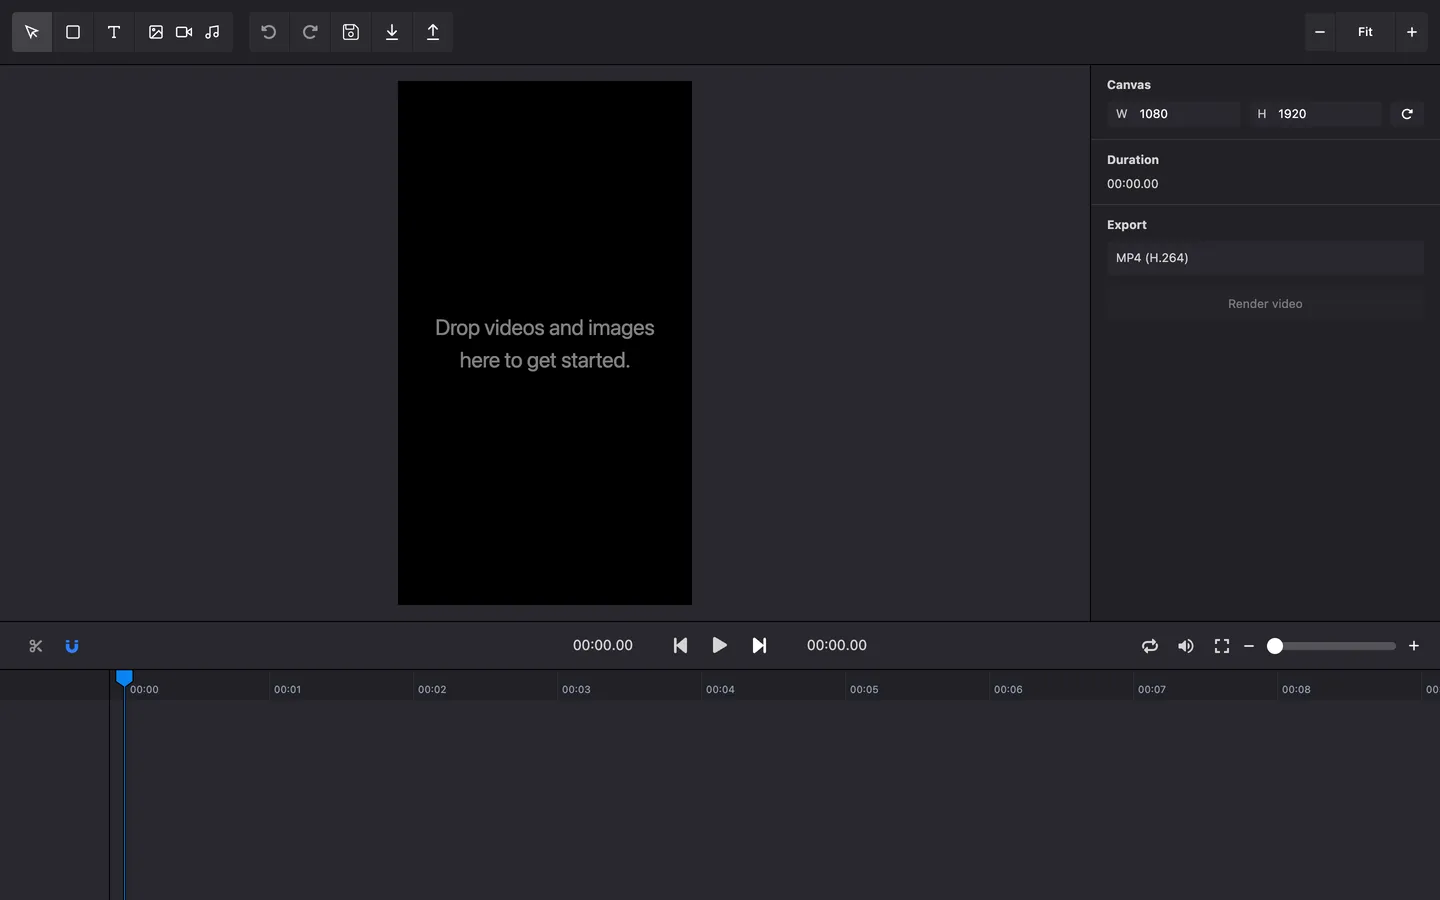The image size is (1440, 900).
Task: Click the 00:07 mark on timeline ruler
Action: 1152,689
